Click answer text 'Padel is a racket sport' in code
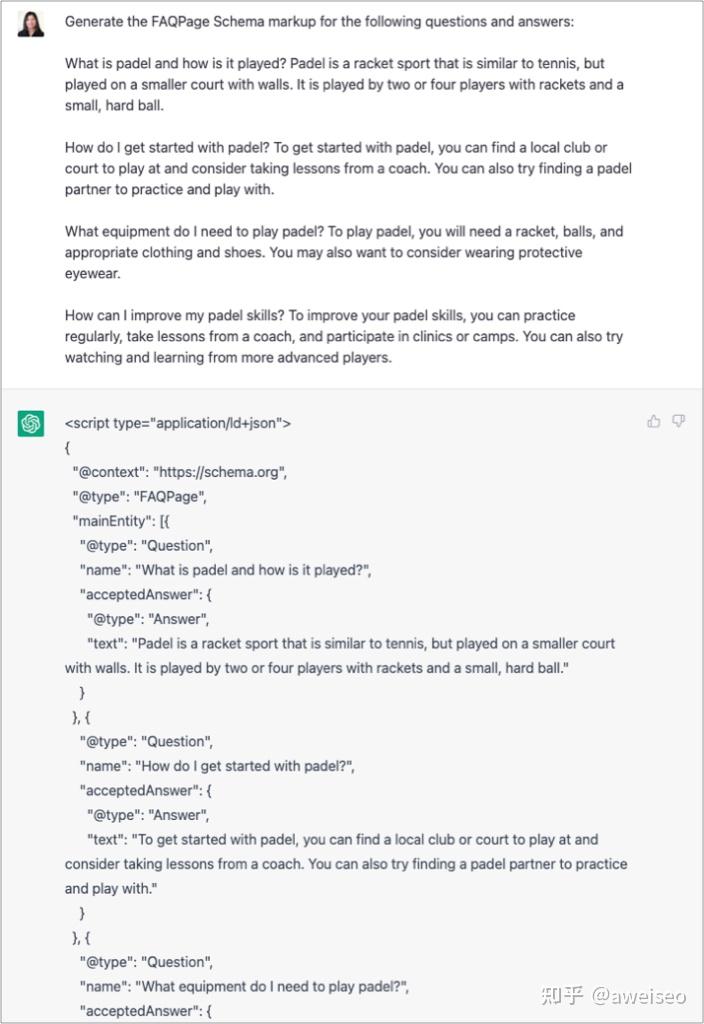The height and width of the screenshot is (1024, 704). pos(340,656)
